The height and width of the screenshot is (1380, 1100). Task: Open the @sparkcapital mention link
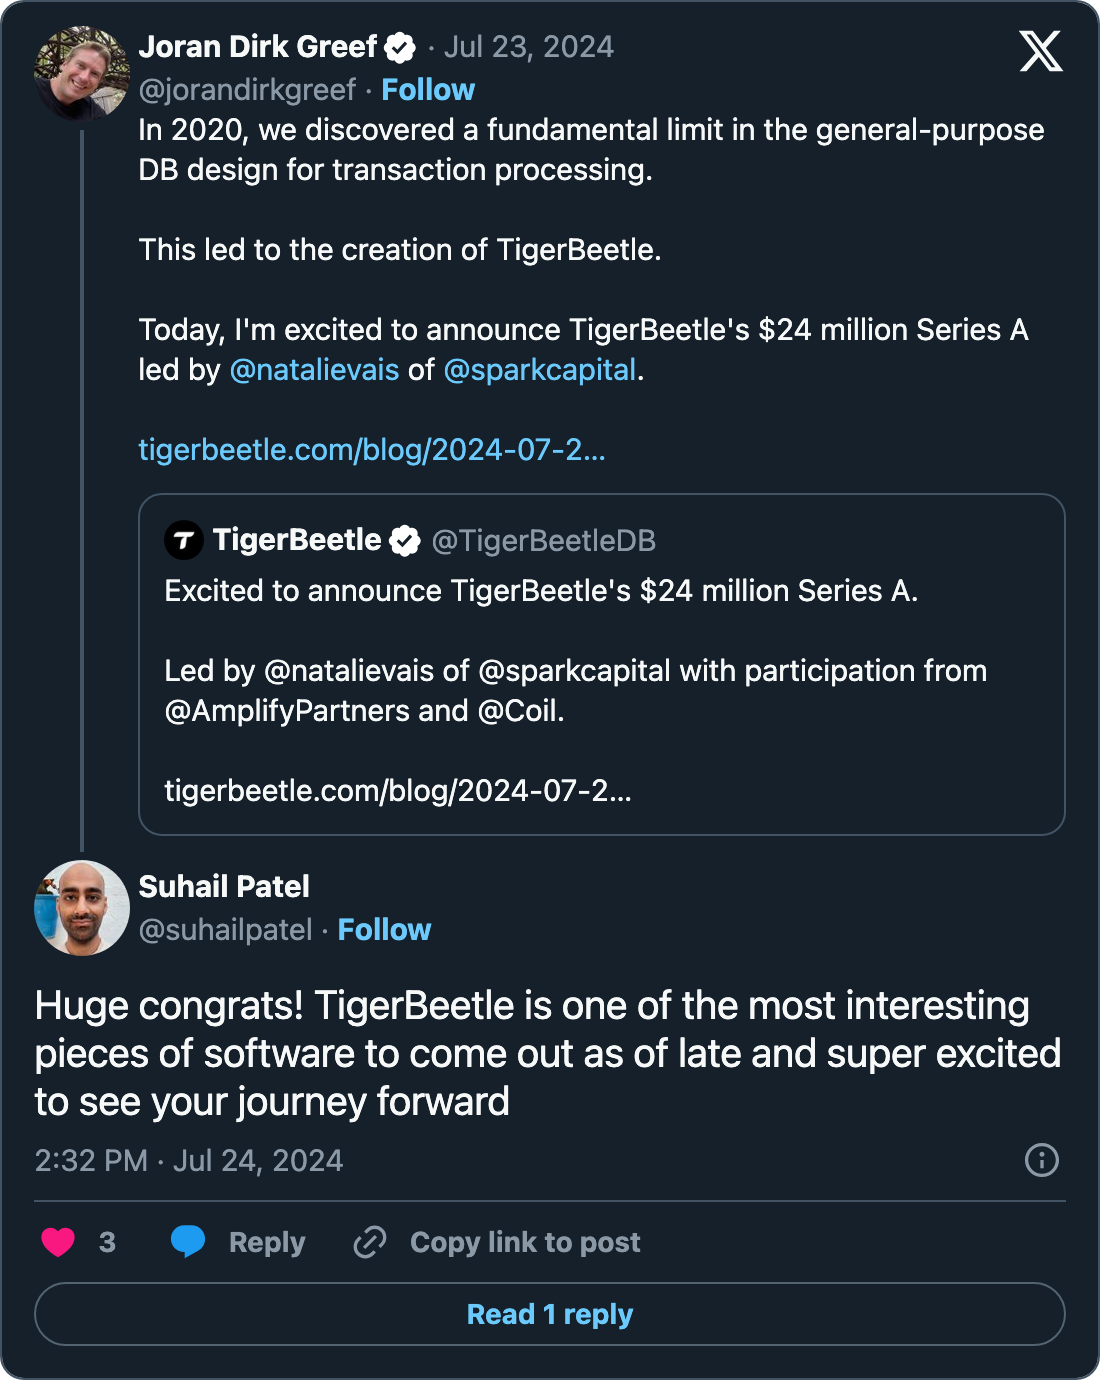(540, 370)
